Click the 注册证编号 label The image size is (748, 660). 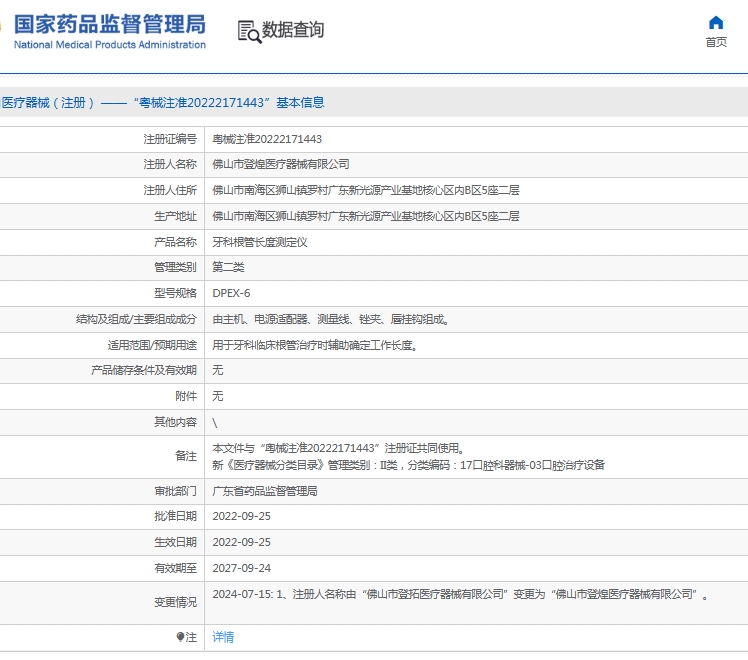tap(170, 139)
